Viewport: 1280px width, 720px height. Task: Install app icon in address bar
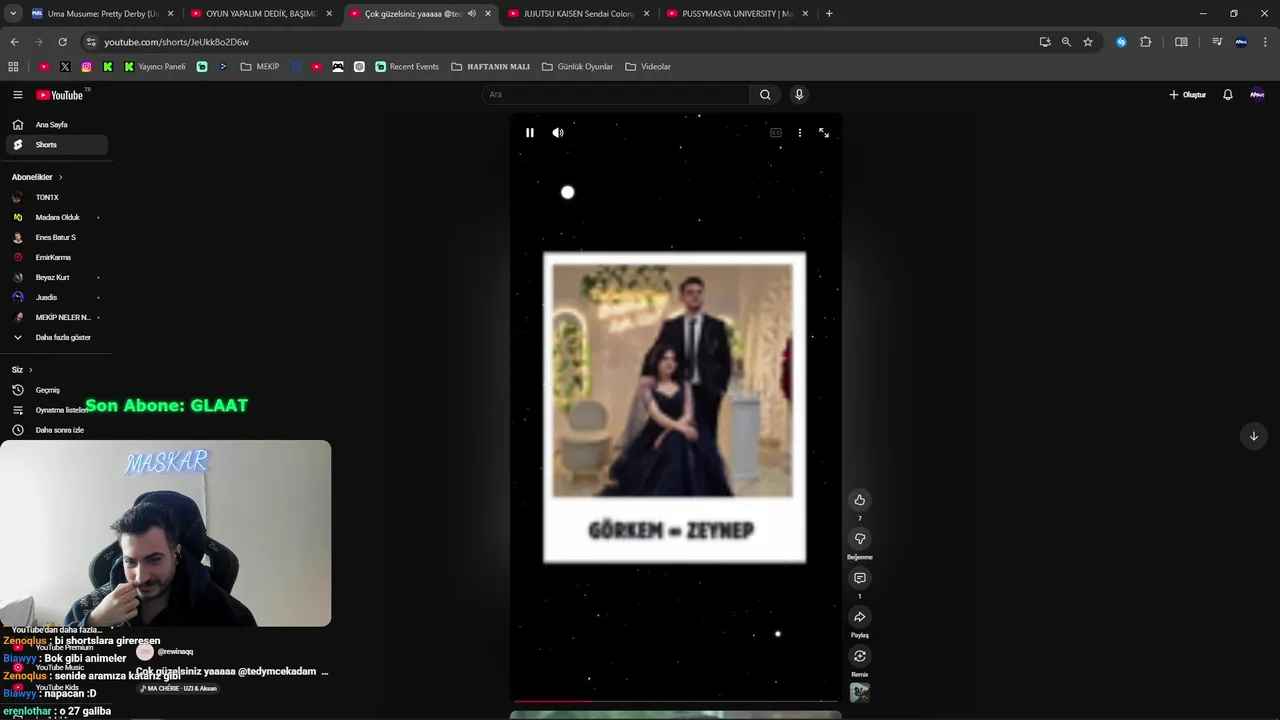(1045, 42)
